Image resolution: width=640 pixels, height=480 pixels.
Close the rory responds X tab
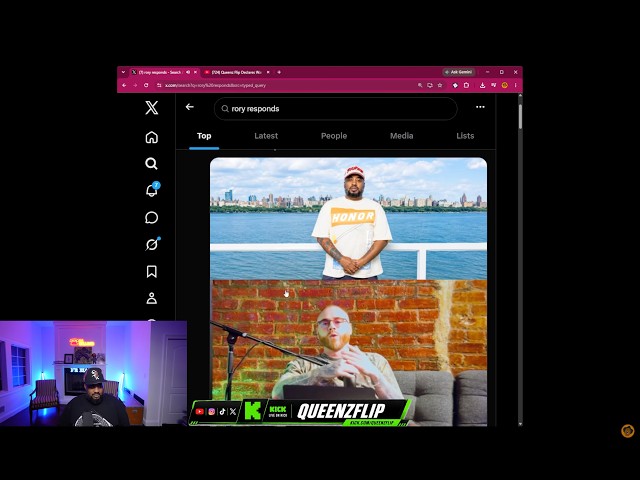(196, 72)
